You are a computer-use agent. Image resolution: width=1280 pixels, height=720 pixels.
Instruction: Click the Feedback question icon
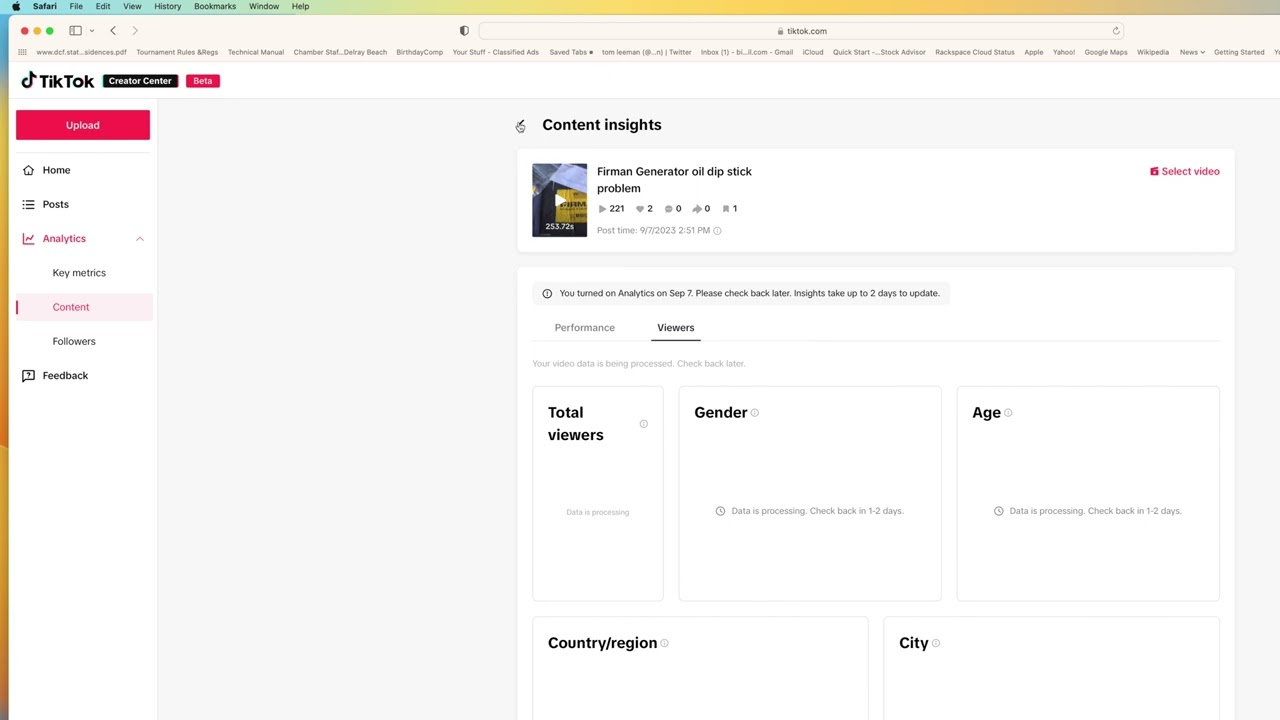(x=28, y=375)
